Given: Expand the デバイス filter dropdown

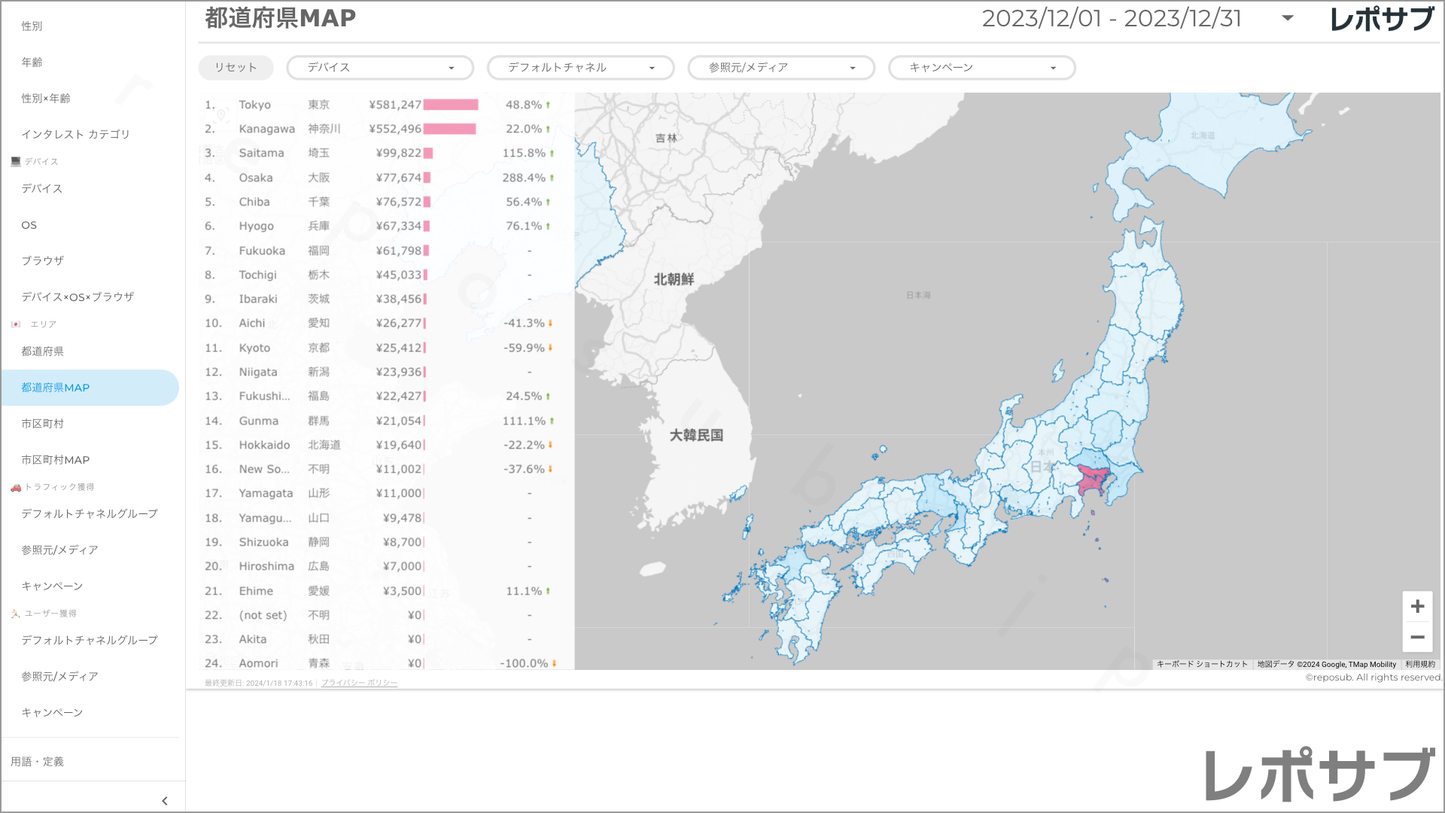Looking at the screenshot, I should click(x=380, y=68).
